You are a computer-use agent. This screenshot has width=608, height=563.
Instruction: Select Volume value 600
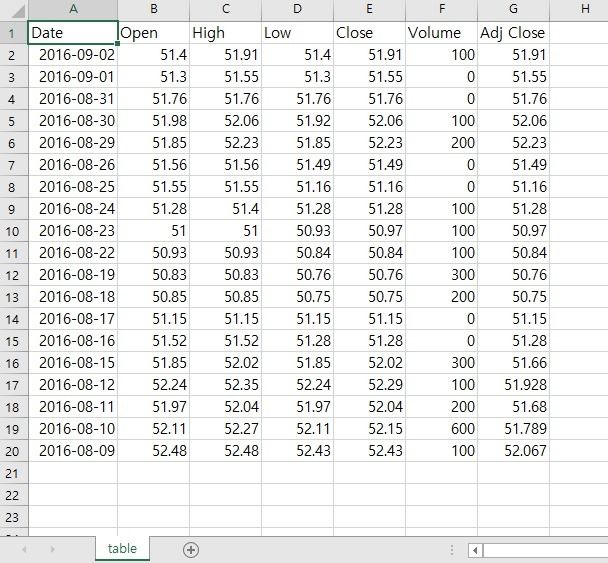442,428
